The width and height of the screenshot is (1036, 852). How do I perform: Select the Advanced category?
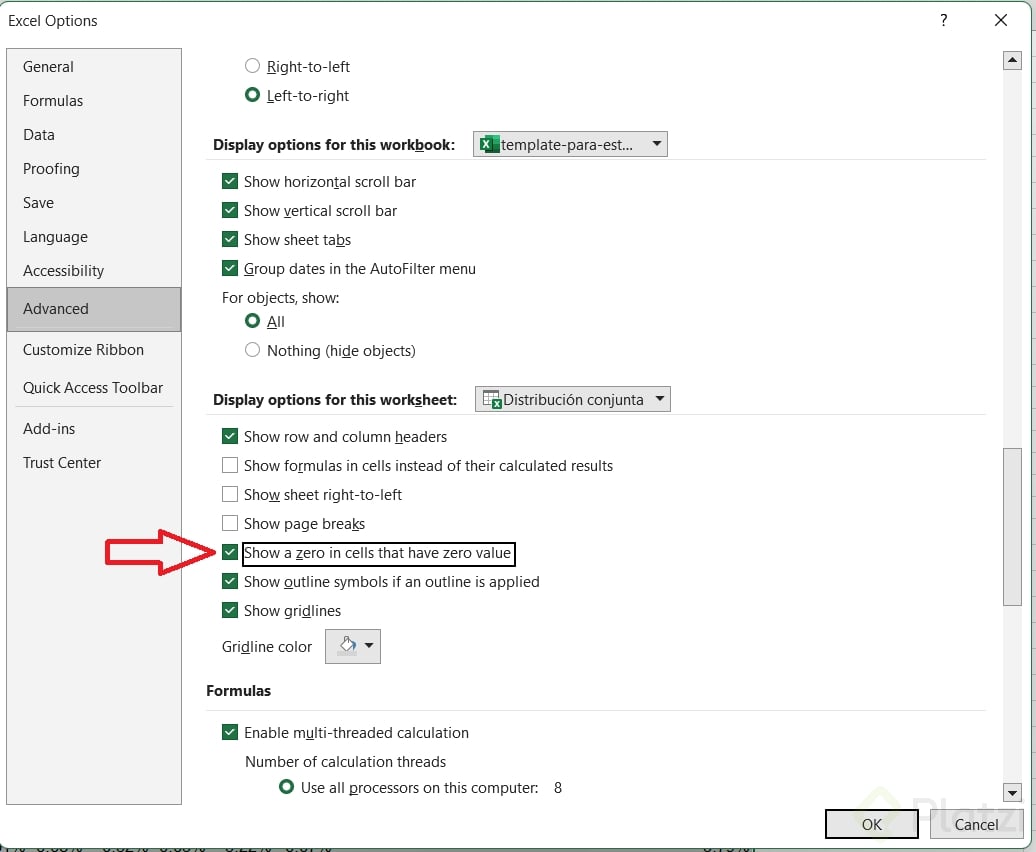click(94, 309)
